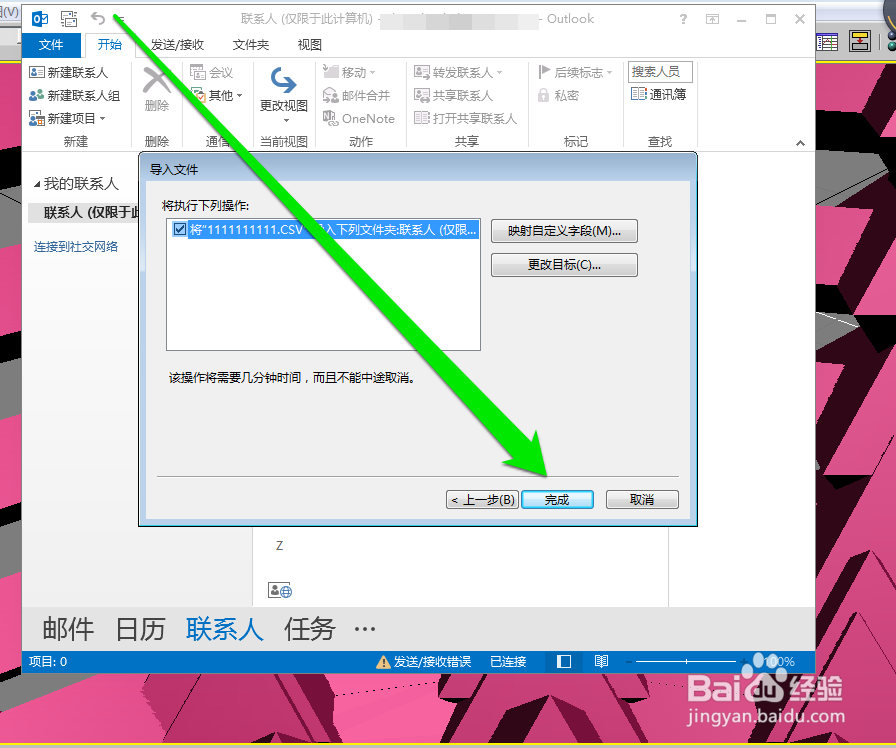Click 取消 to cancel the import
Viewport: 896px width, 748px height.
point(642,499)
